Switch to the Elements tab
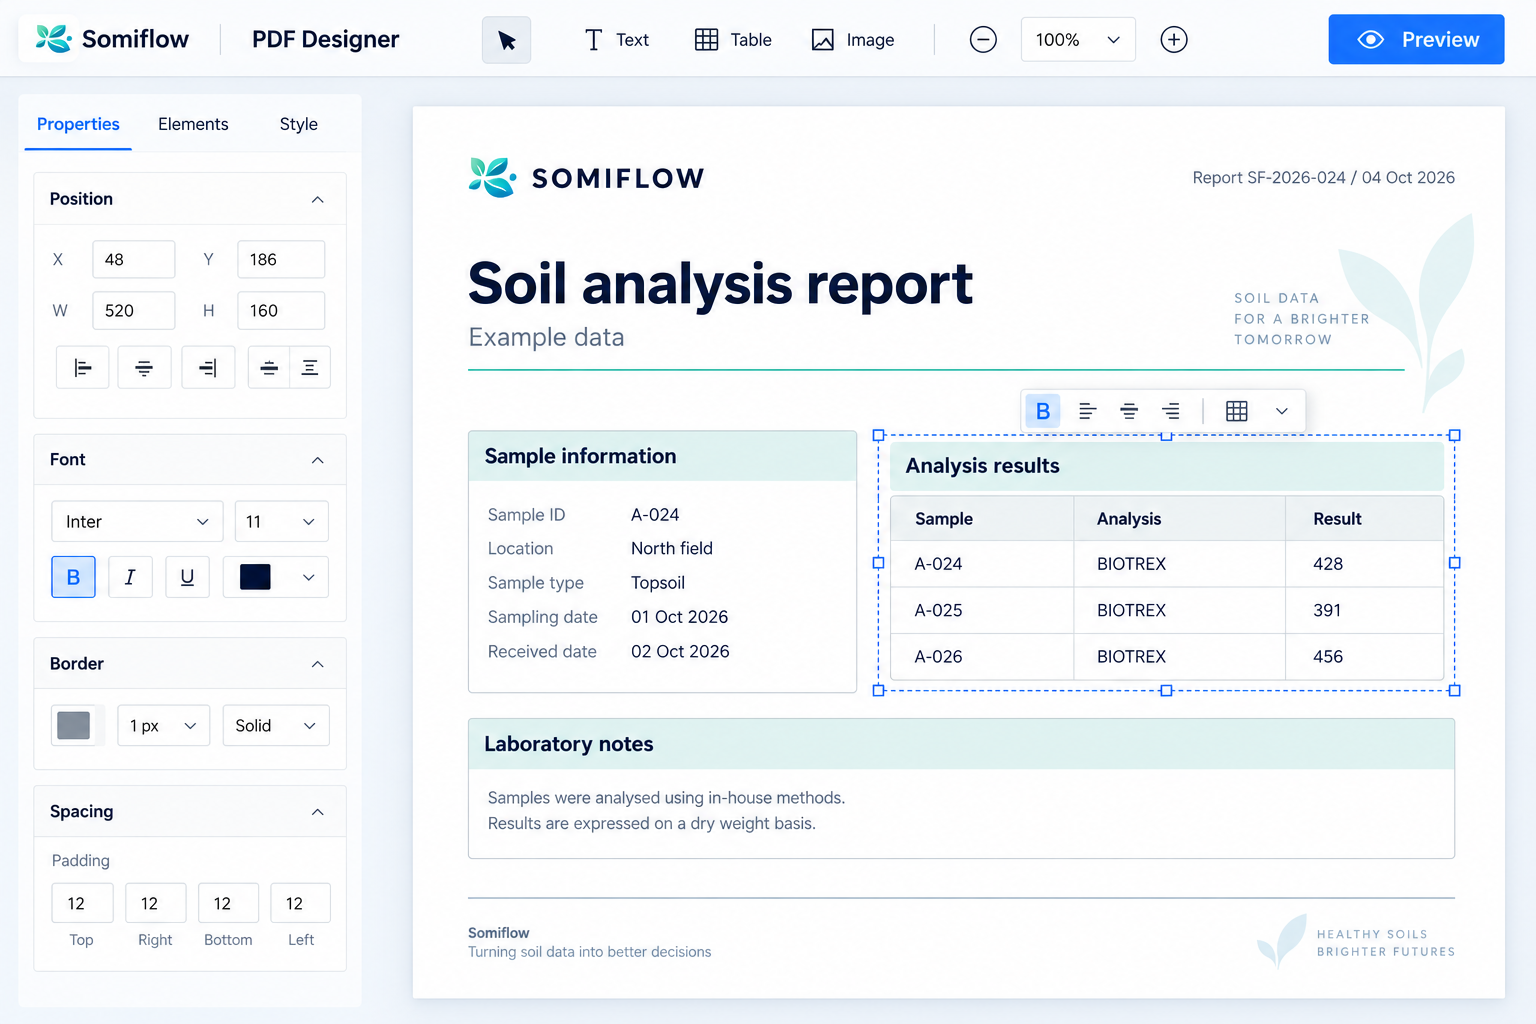Screen dimensions: 1536x1024 pos(193,124)
